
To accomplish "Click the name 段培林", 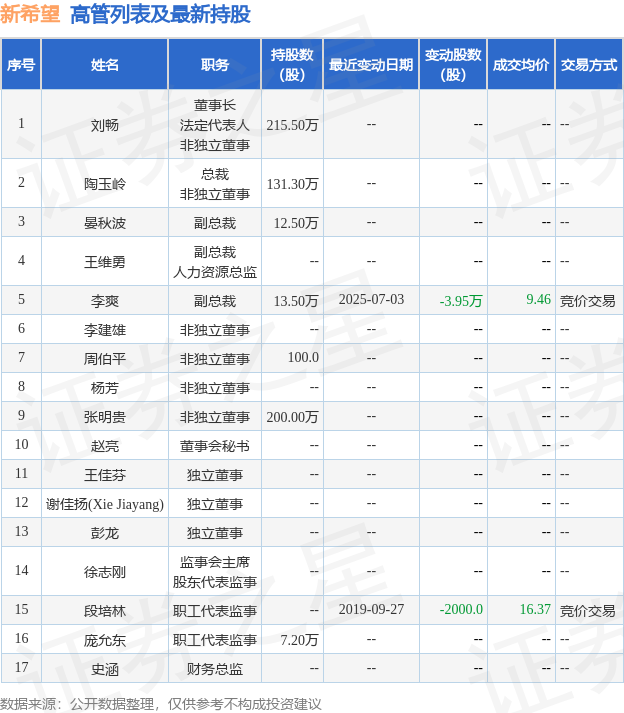I will pos(105,611).
